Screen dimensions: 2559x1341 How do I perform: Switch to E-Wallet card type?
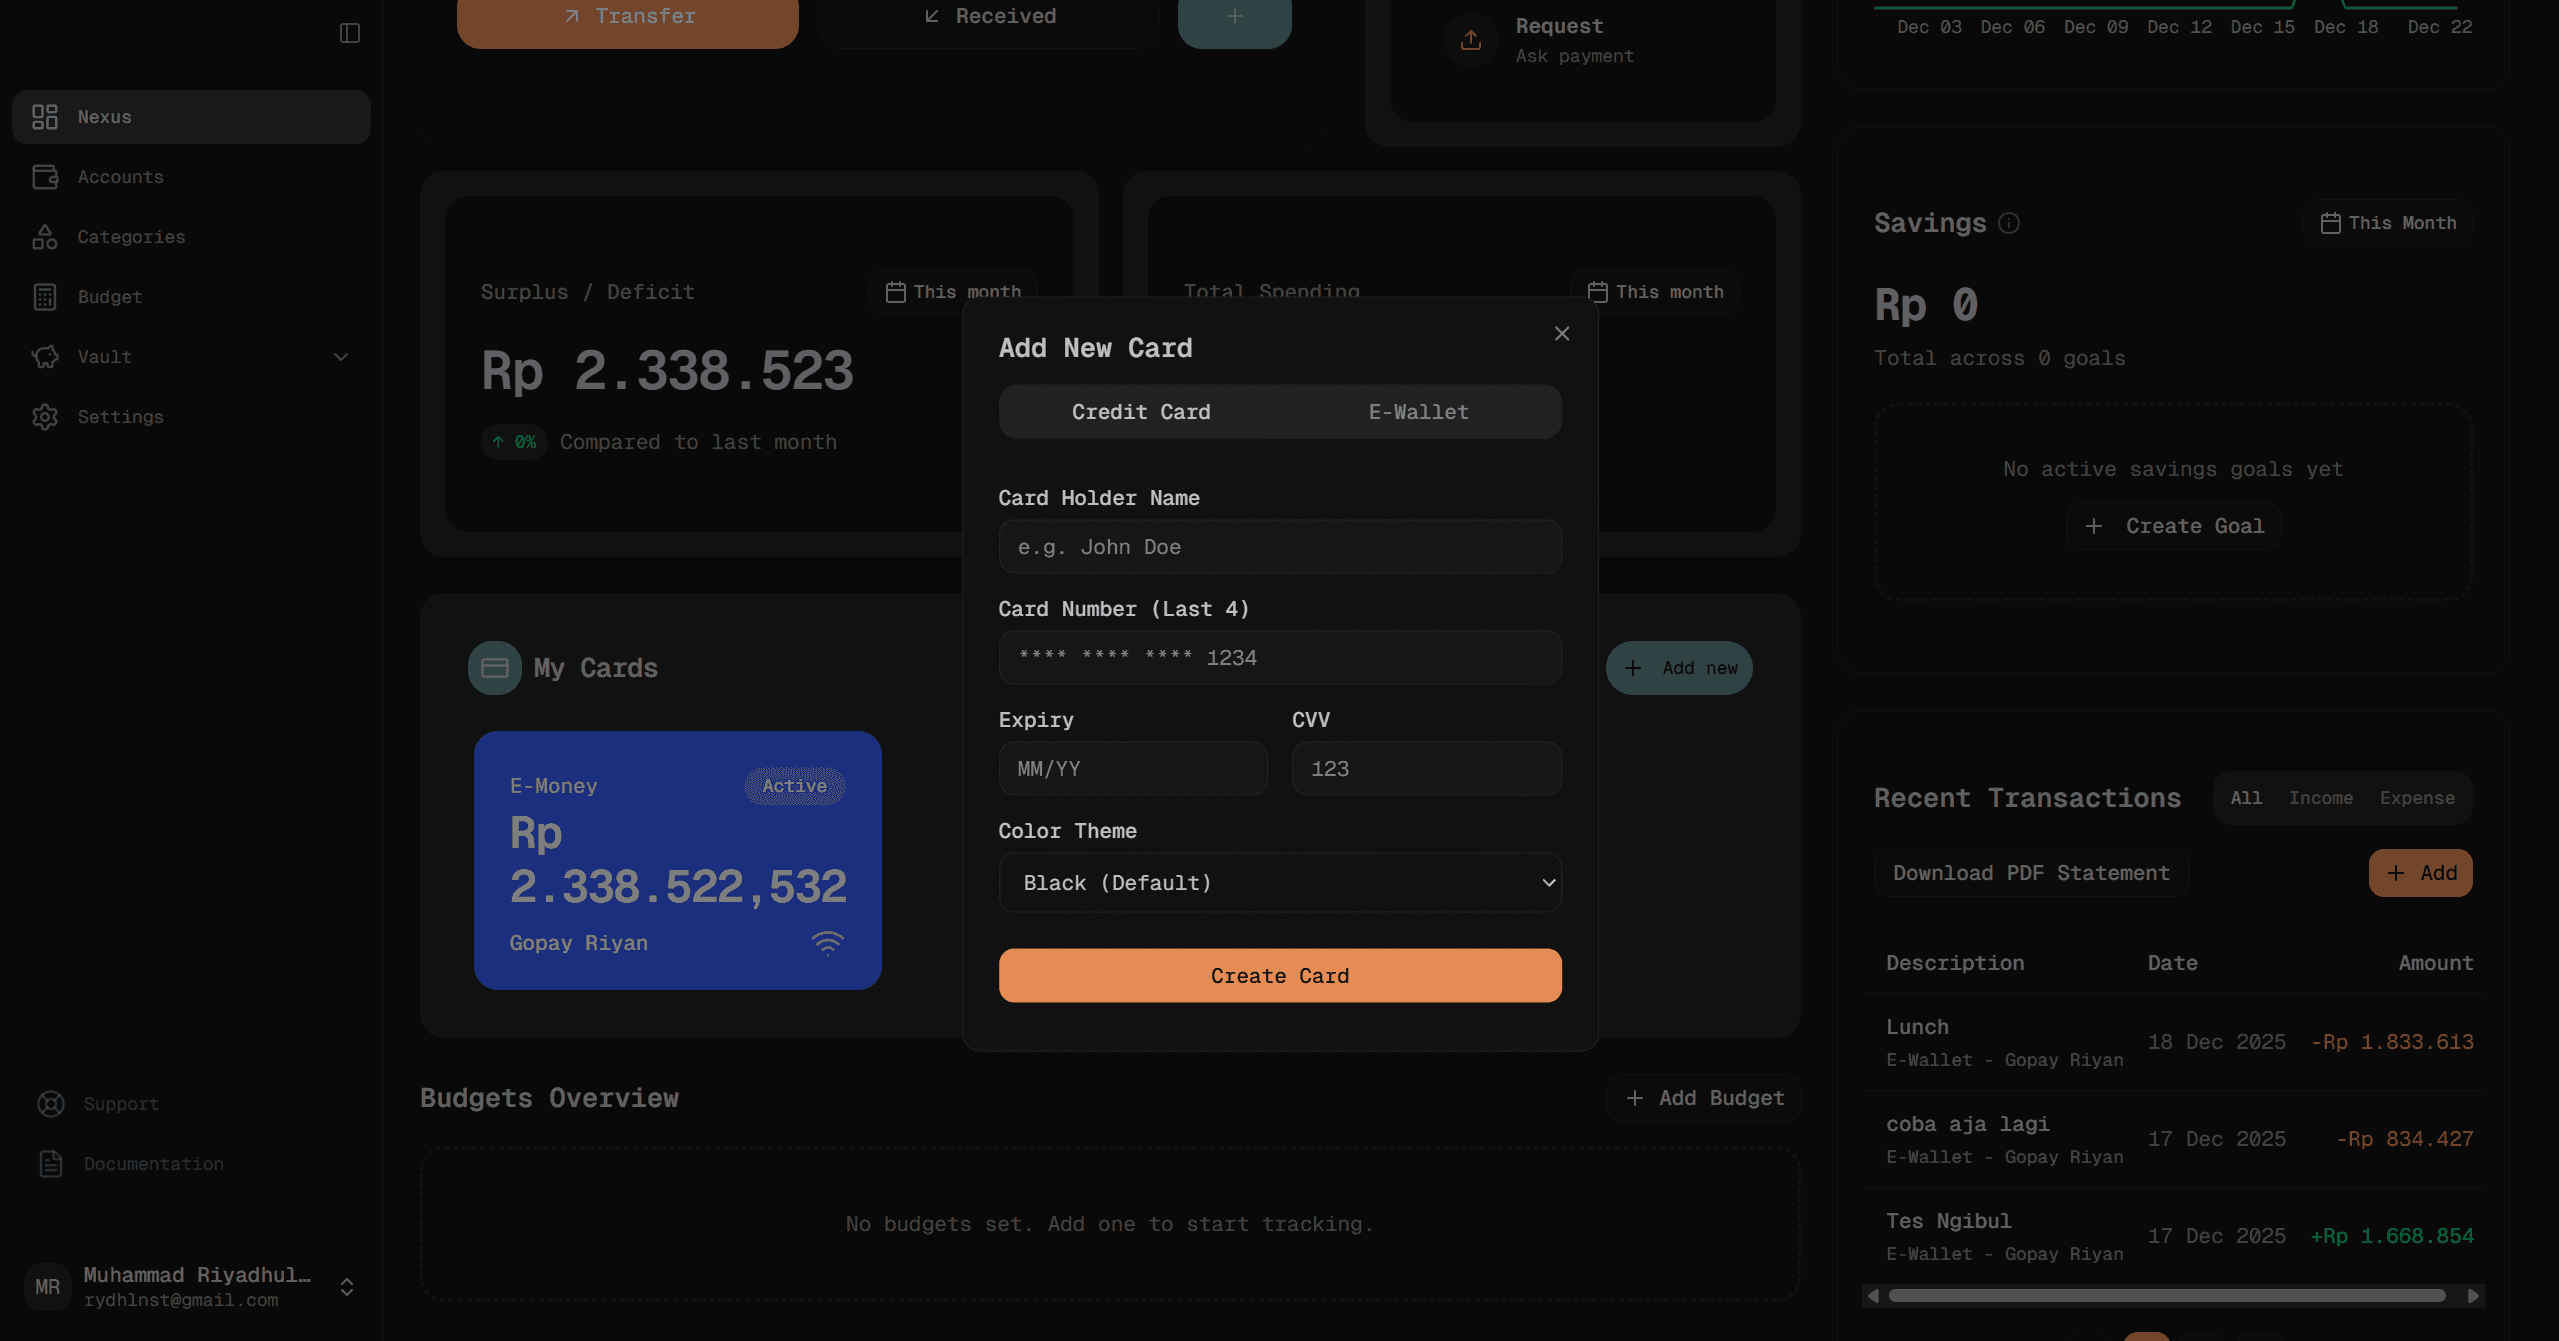[1418, 412]
